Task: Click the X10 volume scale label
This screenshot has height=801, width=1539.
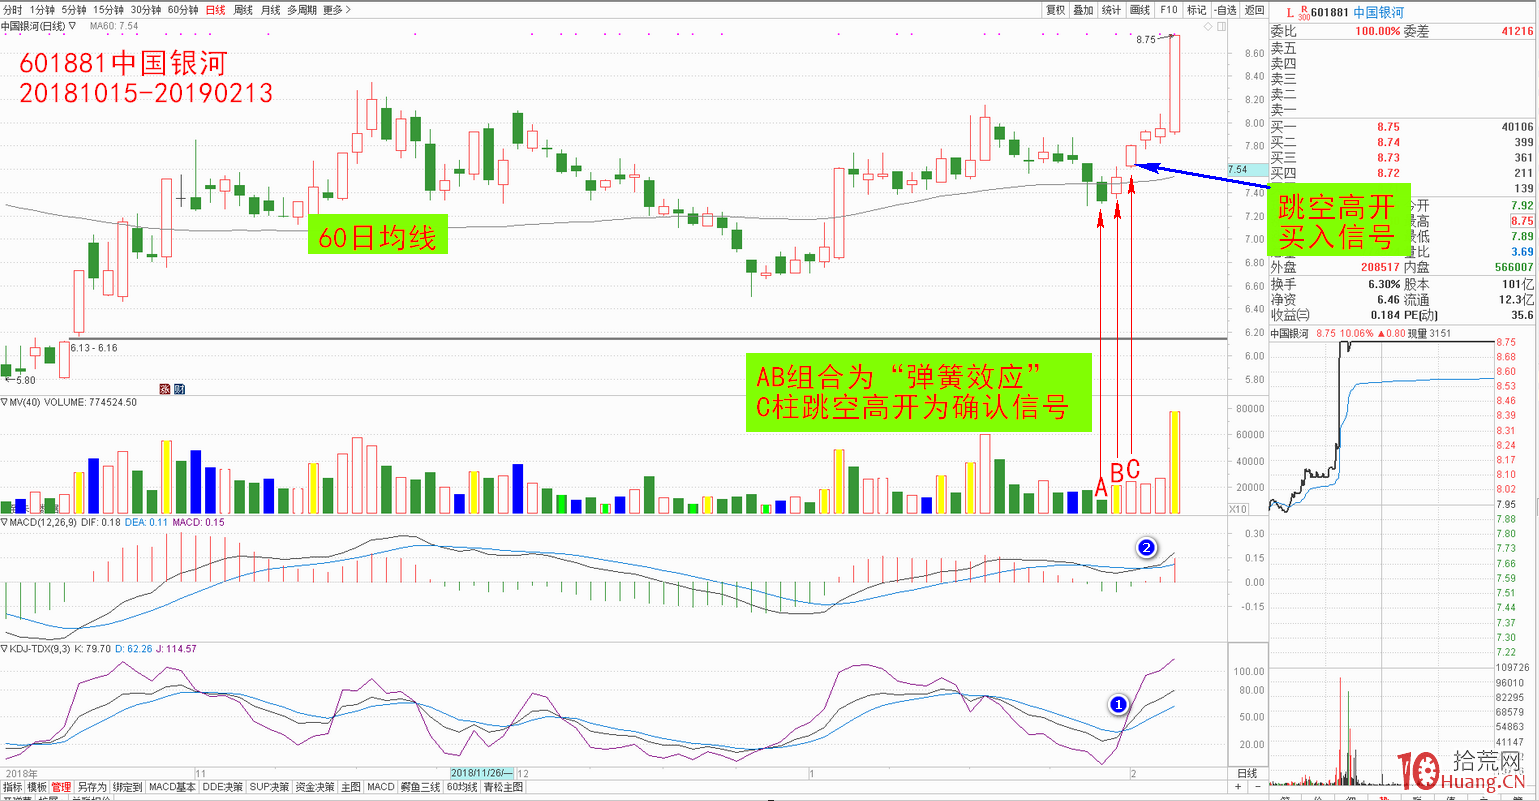Action: pyautogui.click(x=1238, y=509)
